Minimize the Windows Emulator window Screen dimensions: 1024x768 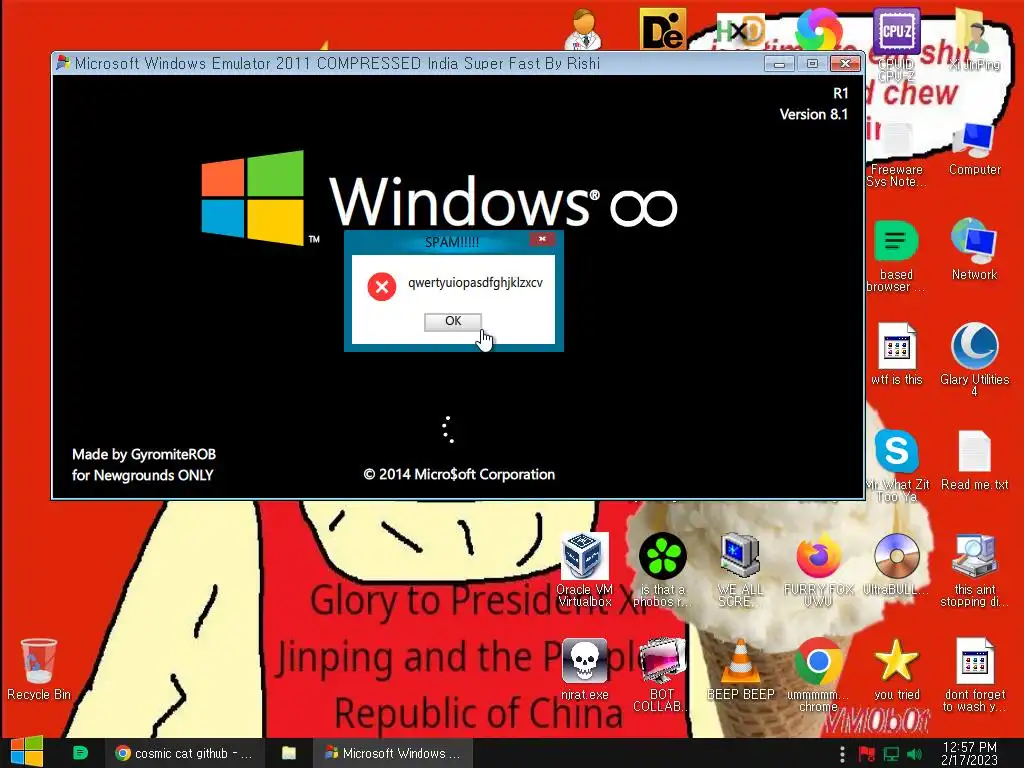(779, 64)
